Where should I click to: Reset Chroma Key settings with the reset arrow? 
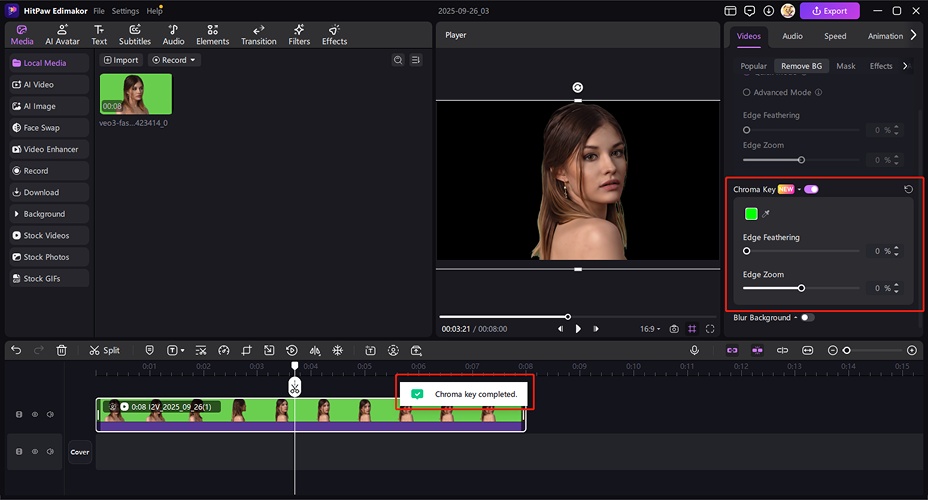point(908,189)
